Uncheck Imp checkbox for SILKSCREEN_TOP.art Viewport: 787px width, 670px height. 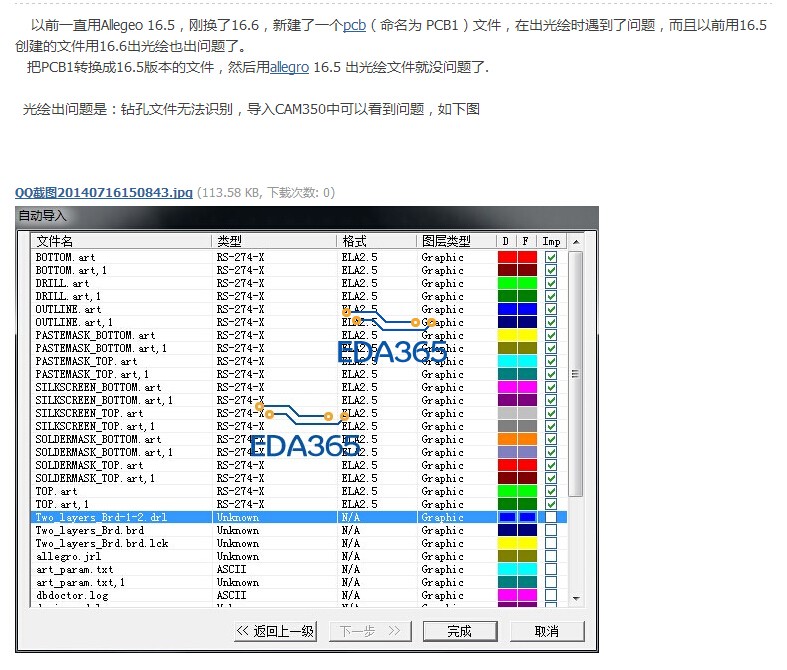tap(551, 413)
